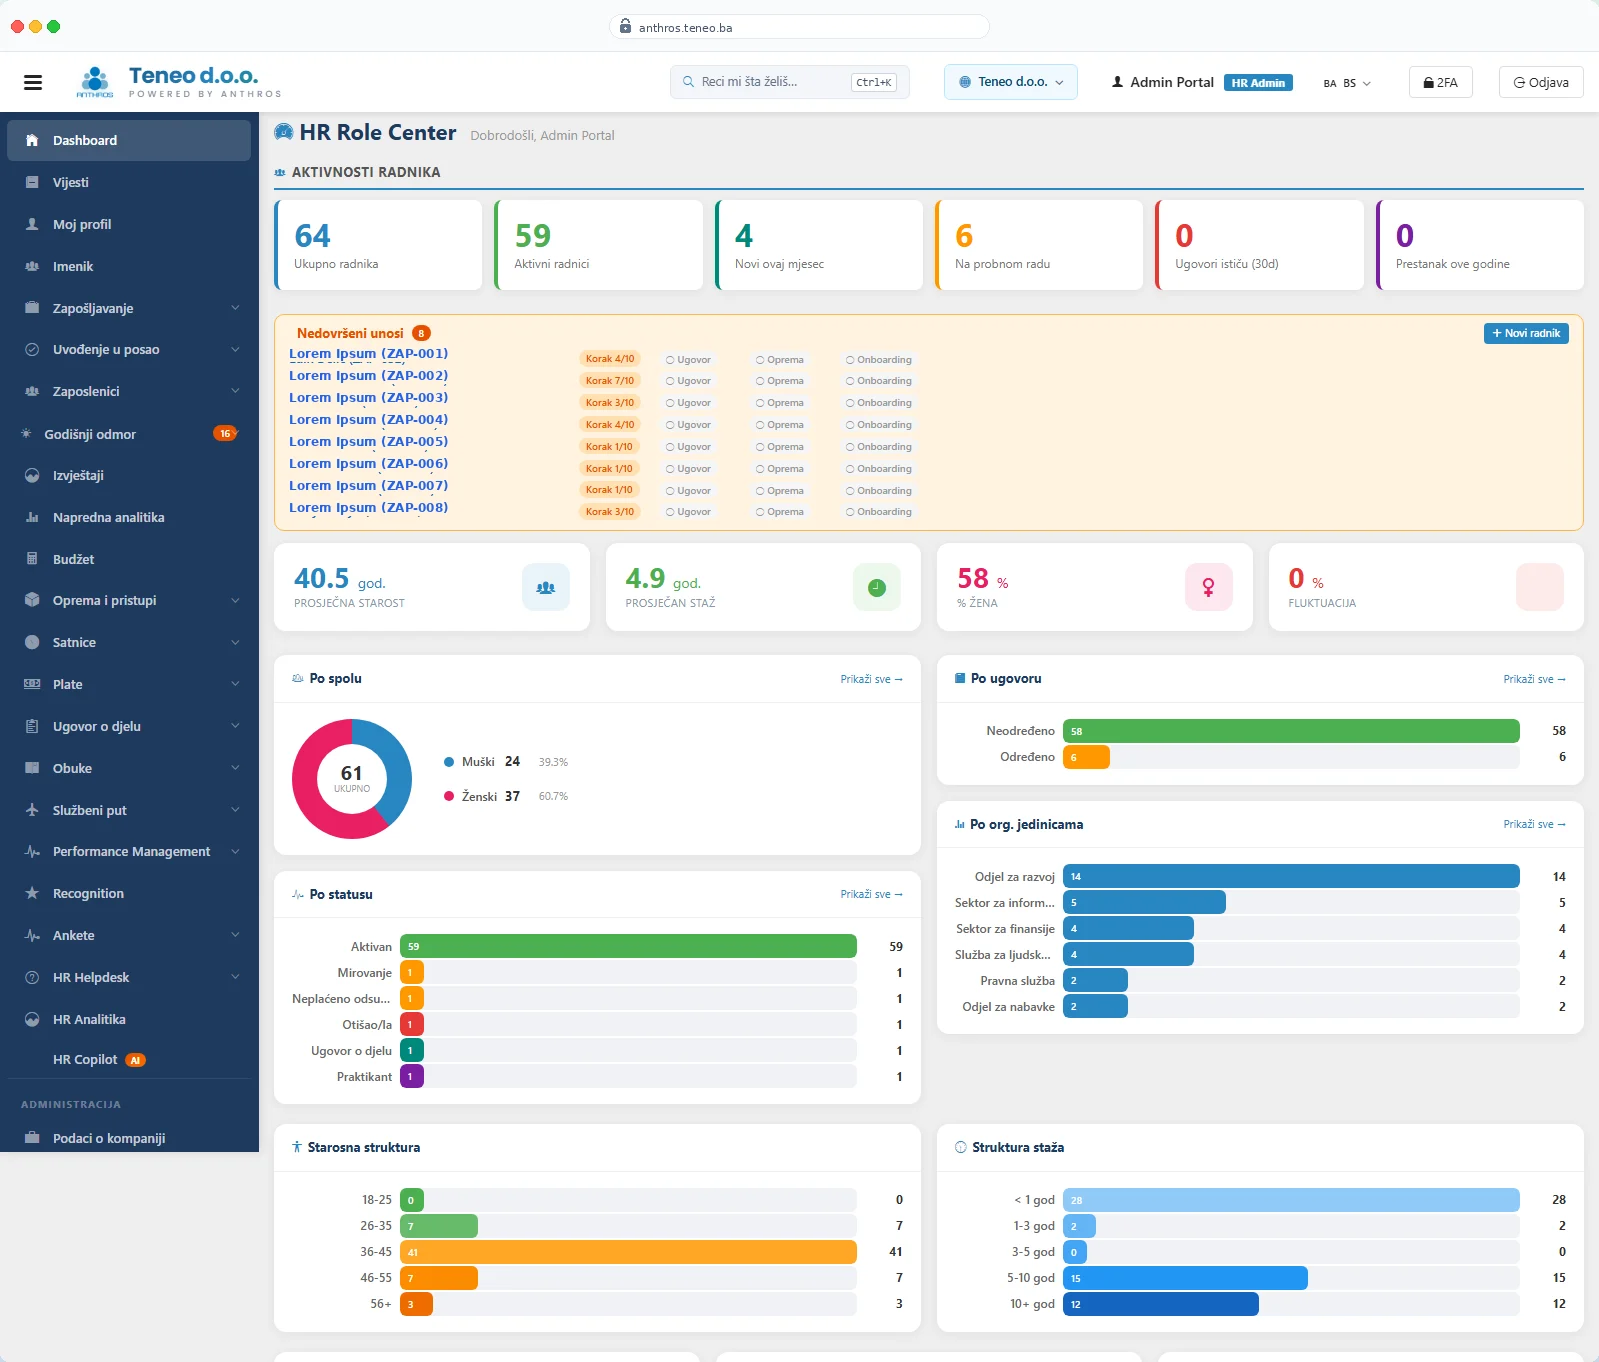Image resolution: width=1599 pixels, height=1362 pixels.
Task: Click the Budžet calculator icon
Action: click(x=32, y=559)
